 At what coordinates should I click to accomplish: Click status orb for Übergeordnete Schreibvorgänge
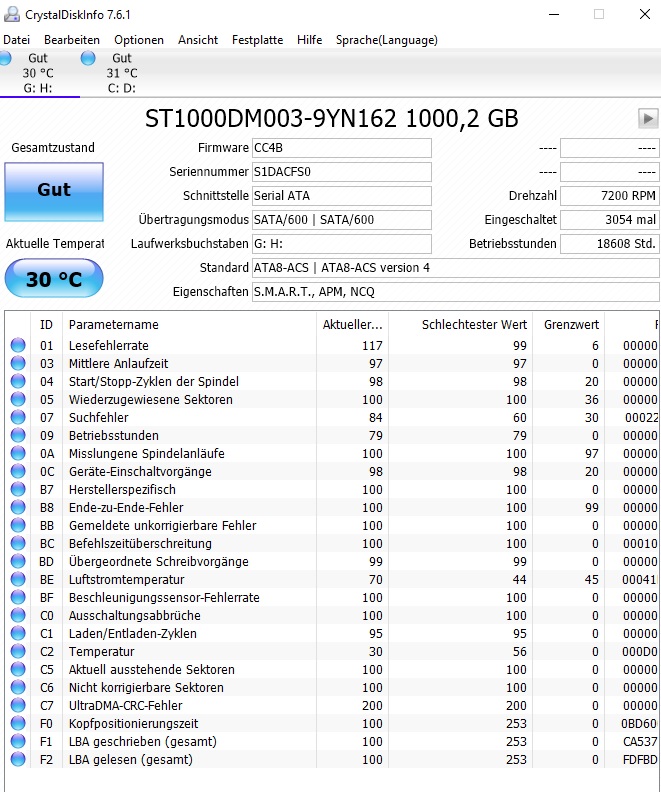click(18, 561)
